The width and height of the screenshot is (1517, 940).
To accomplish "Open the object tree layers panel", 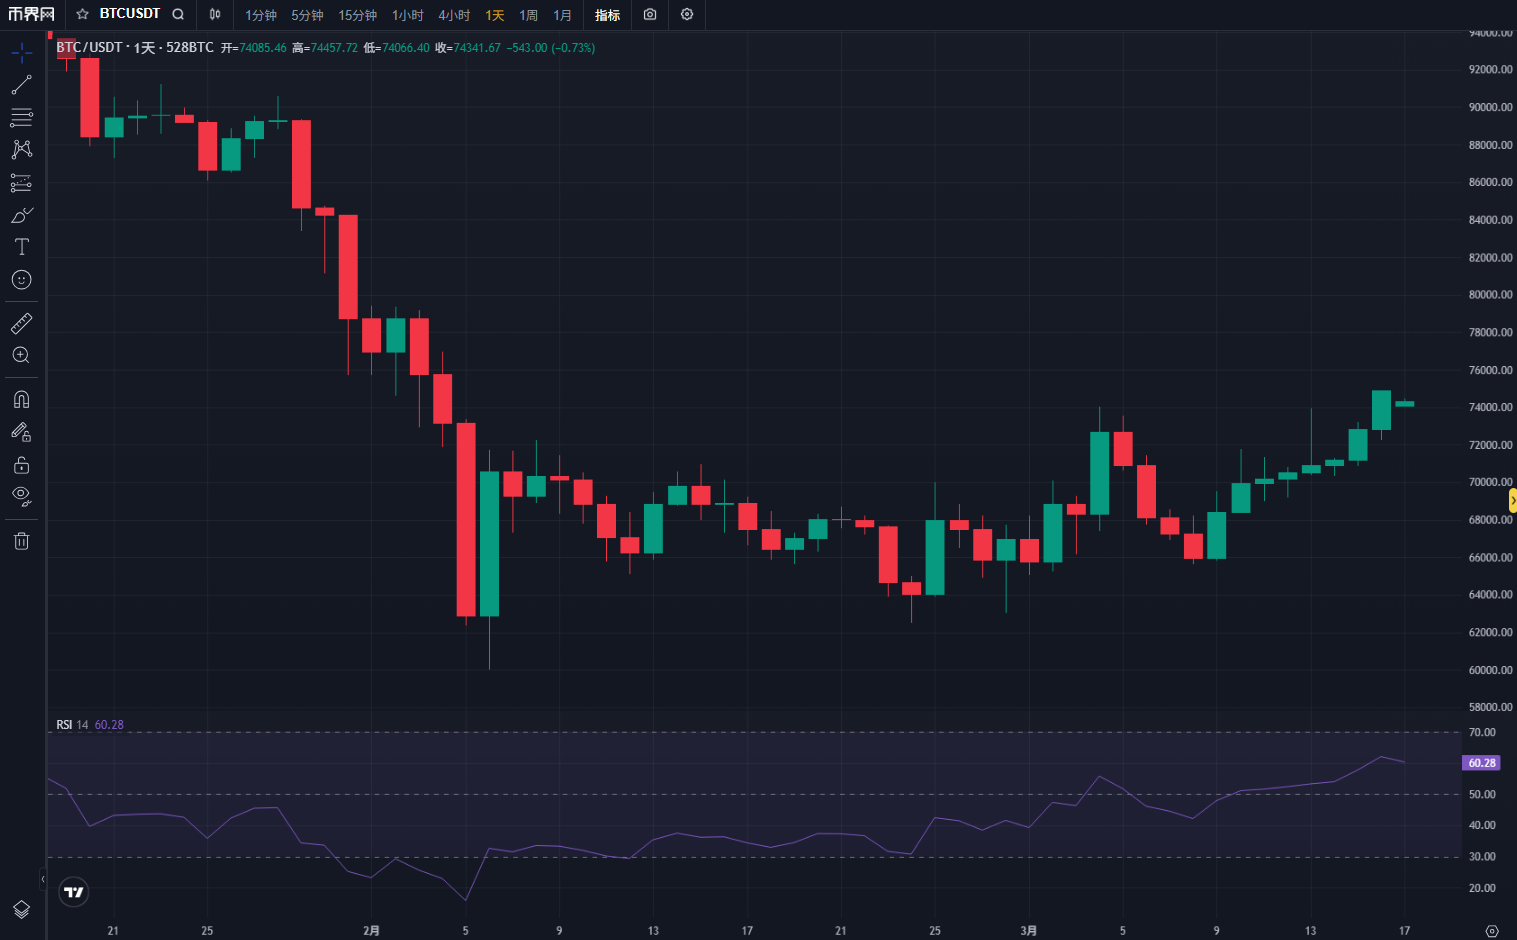I will click(21, 909).
